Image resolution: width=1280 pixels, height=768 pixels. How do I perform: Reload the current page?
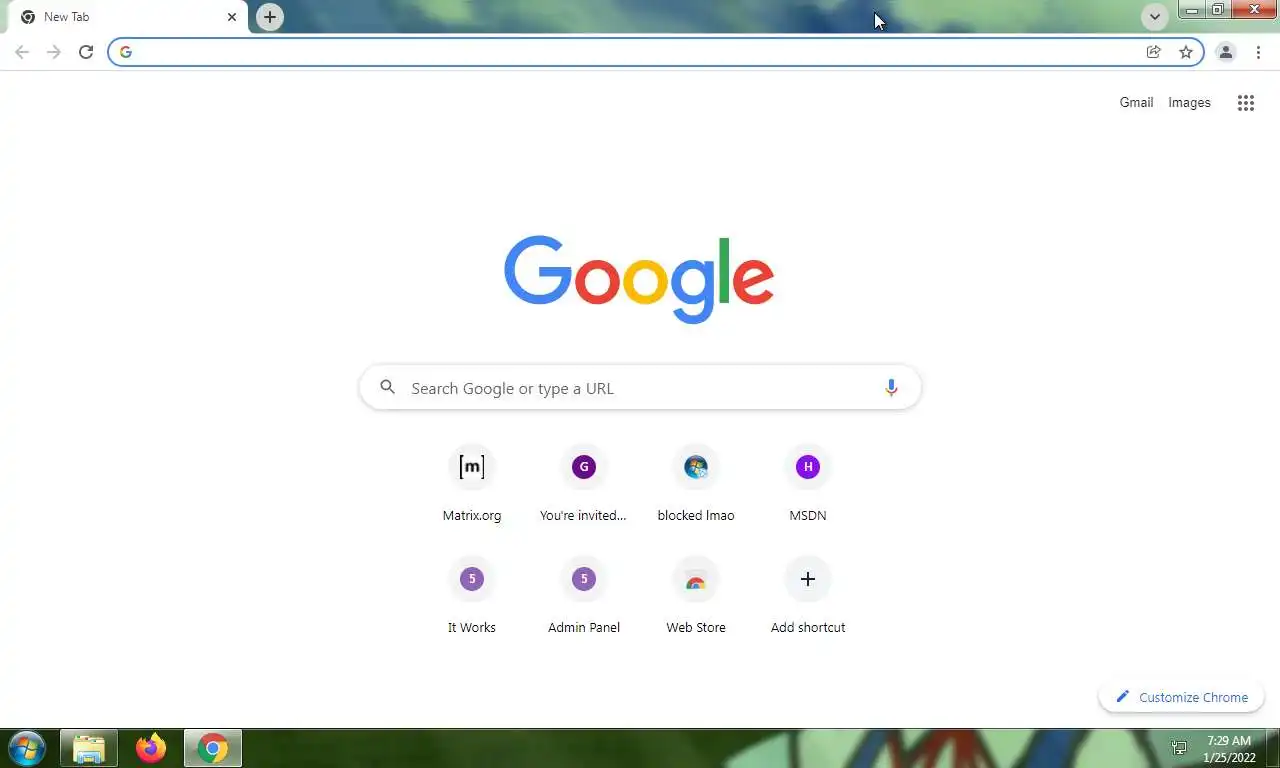(x=86, y=52)
